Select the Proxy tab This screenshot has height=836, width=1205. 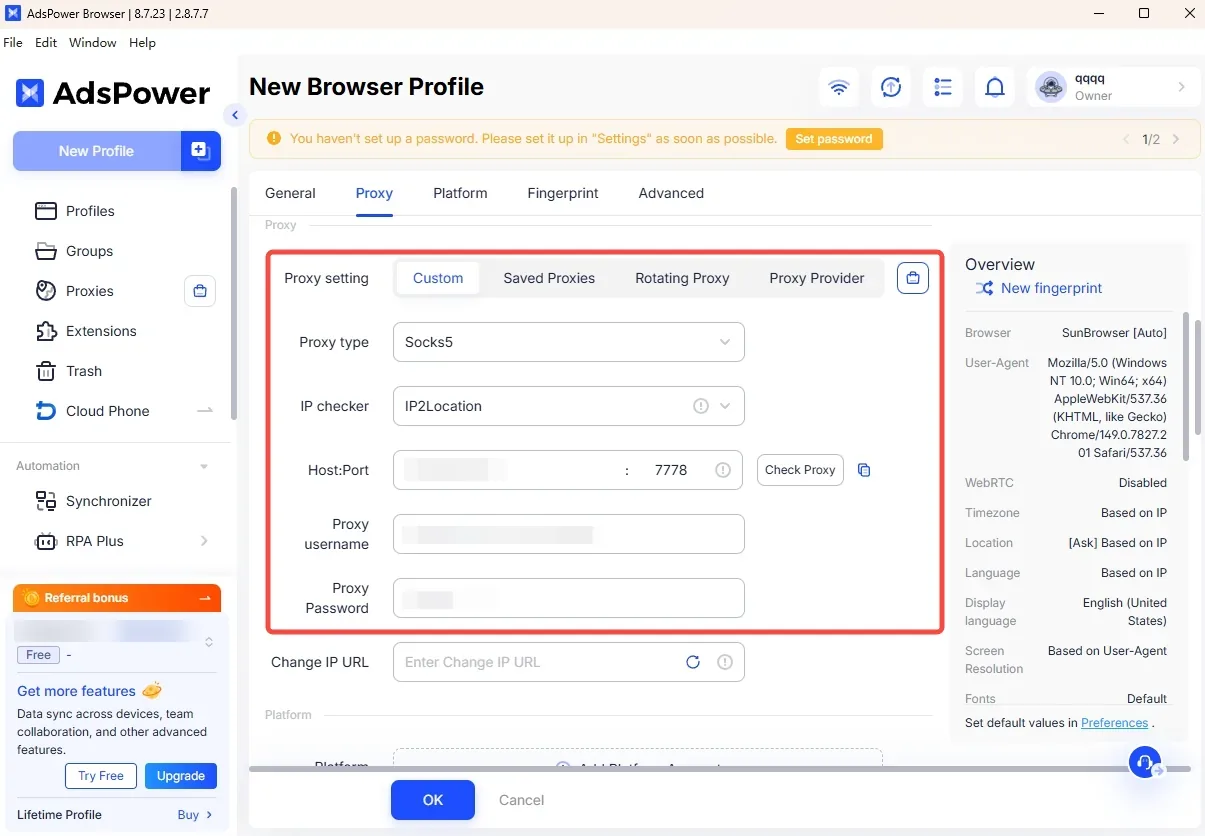(x=374, y=193)
